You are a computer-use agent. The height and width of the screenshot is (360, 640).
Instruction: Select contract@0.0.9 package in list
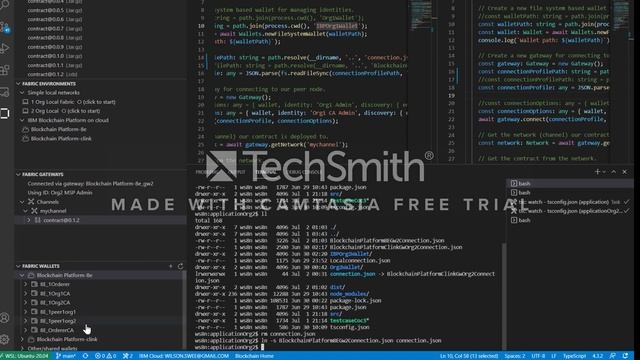coord(55,47)
